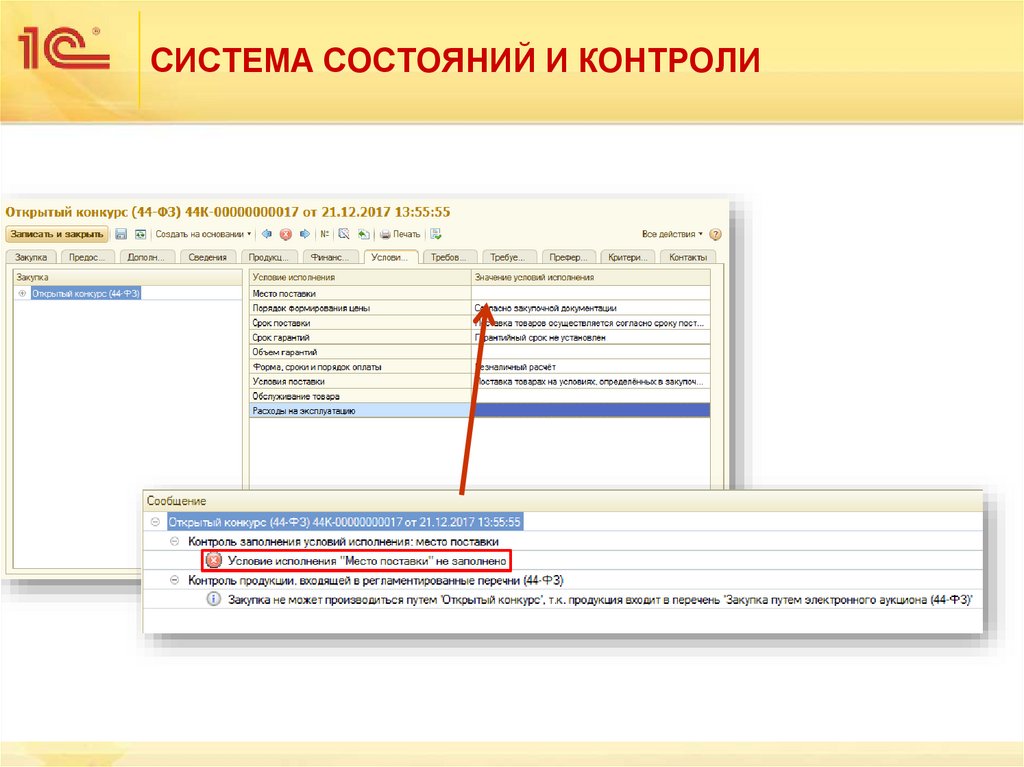Collapse the Контроль продукции message group
This screenshot has width=1024, height=767.
[173, 581]
